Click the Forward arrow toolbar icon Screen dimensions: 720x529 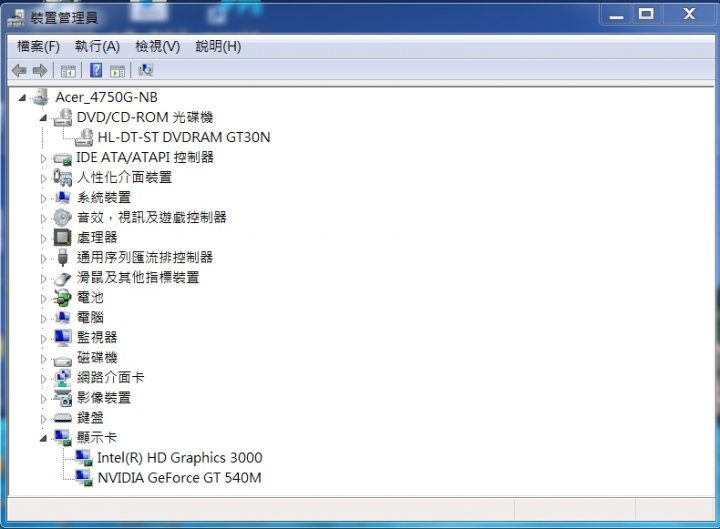point(40,71)
